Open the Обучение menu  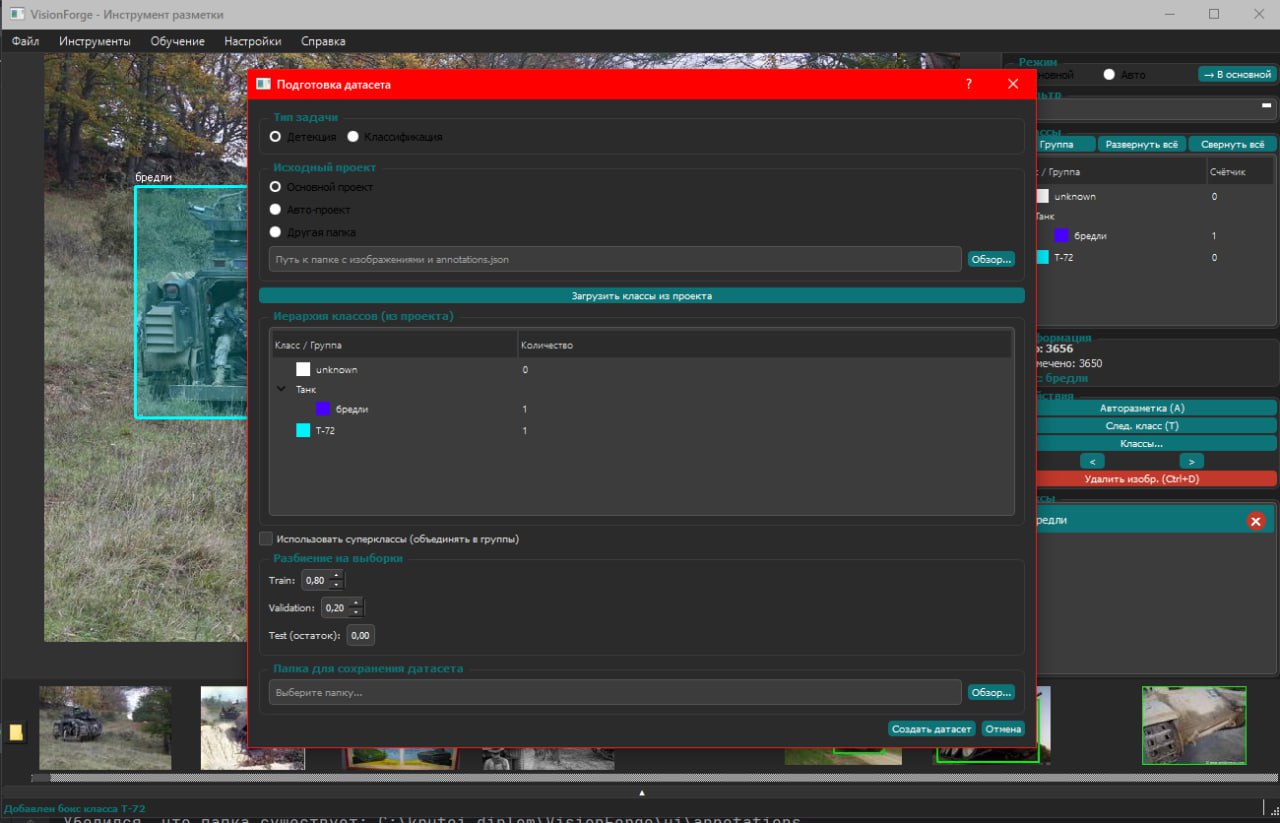click(177, 41)
